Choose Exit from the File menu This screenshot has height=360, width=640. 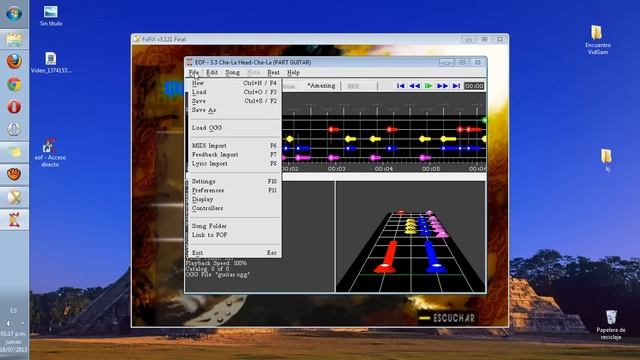coord(233,253)
